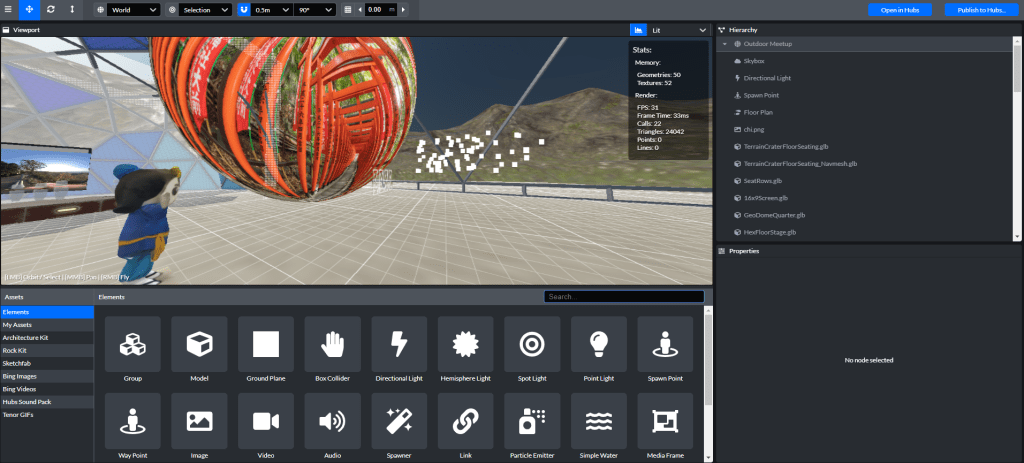Switch to the Architecture Kit assets

point(25,338)
